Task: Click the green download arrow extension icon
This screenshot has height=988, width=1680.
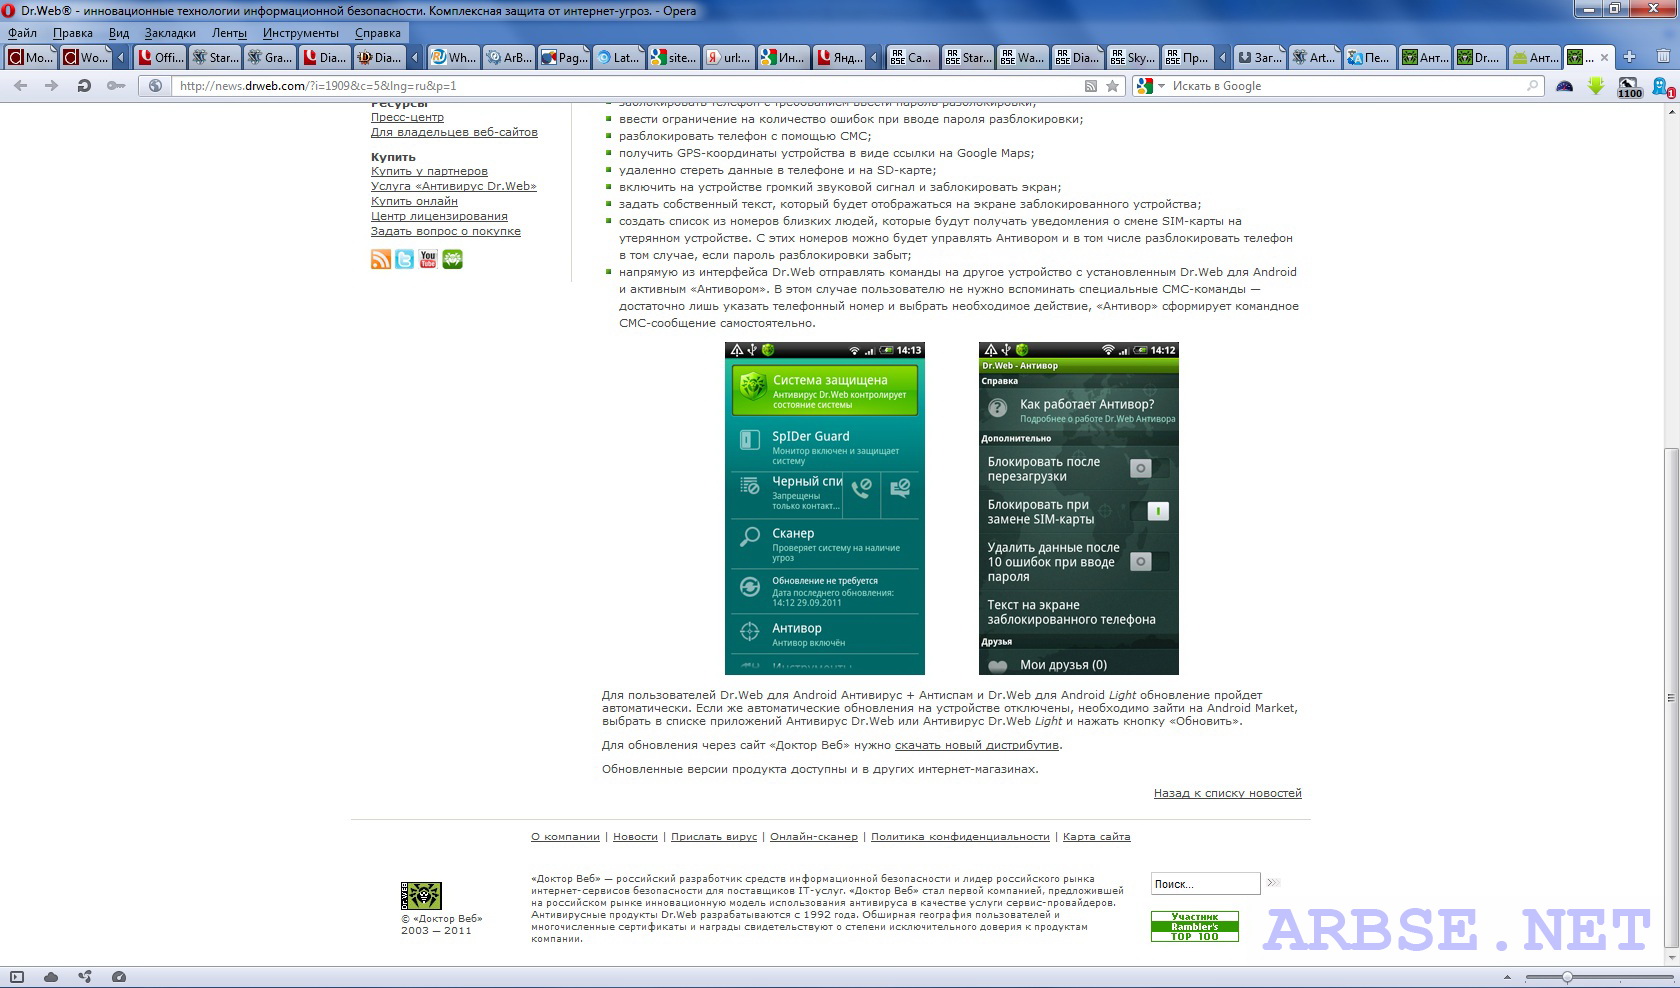Action: coord(1596,86)
